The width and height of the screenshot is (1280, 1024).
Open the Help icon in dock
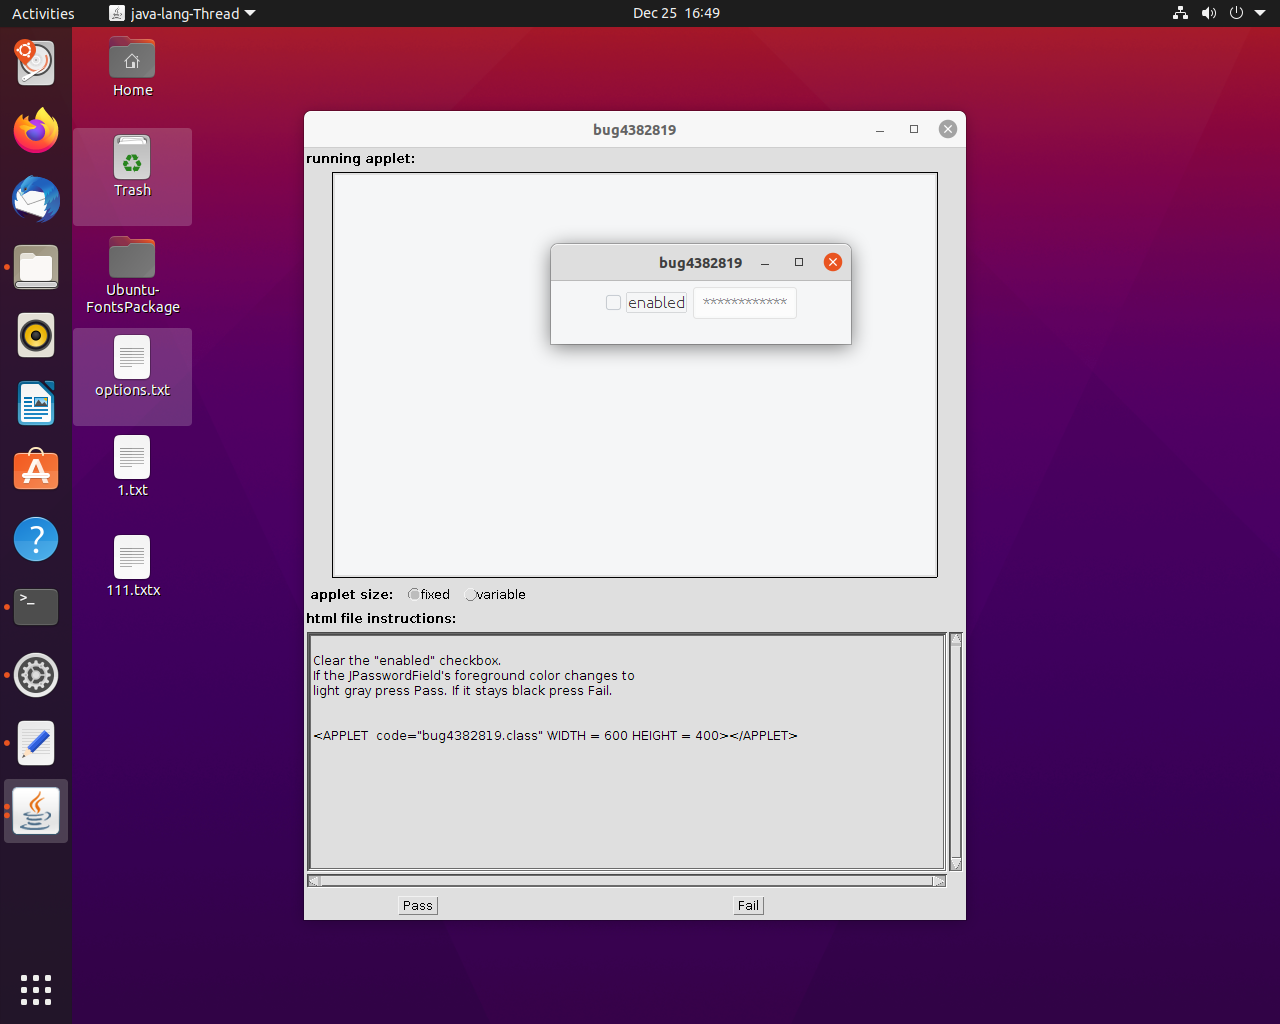coord(36,539)
